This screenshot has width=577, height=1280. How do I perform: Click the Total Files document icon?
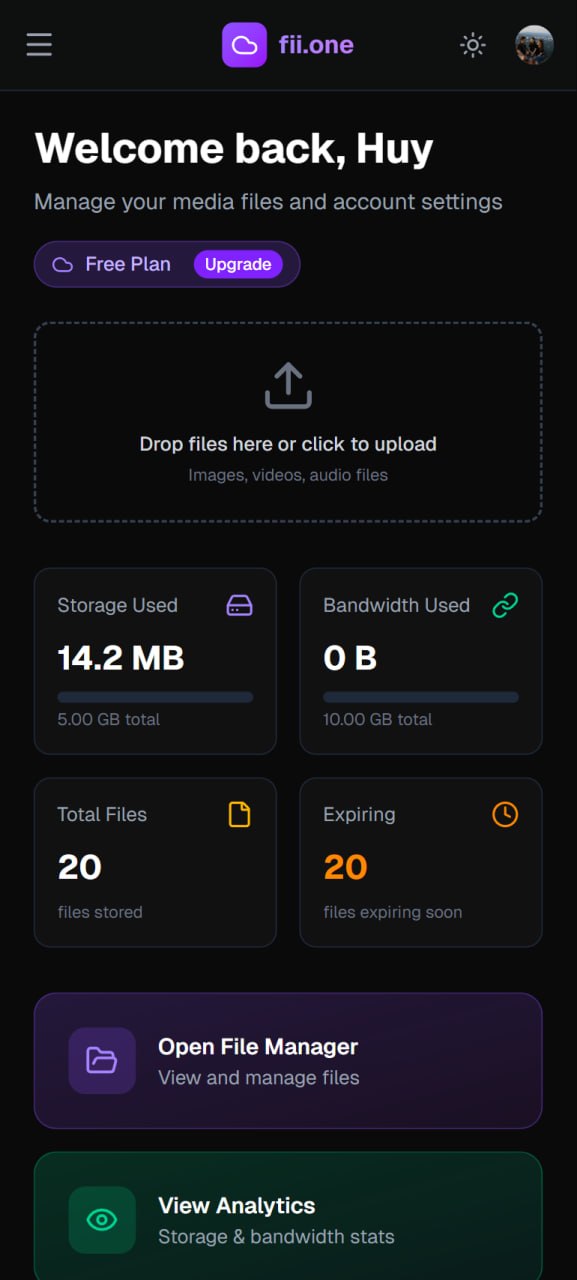tap(239, 815)
